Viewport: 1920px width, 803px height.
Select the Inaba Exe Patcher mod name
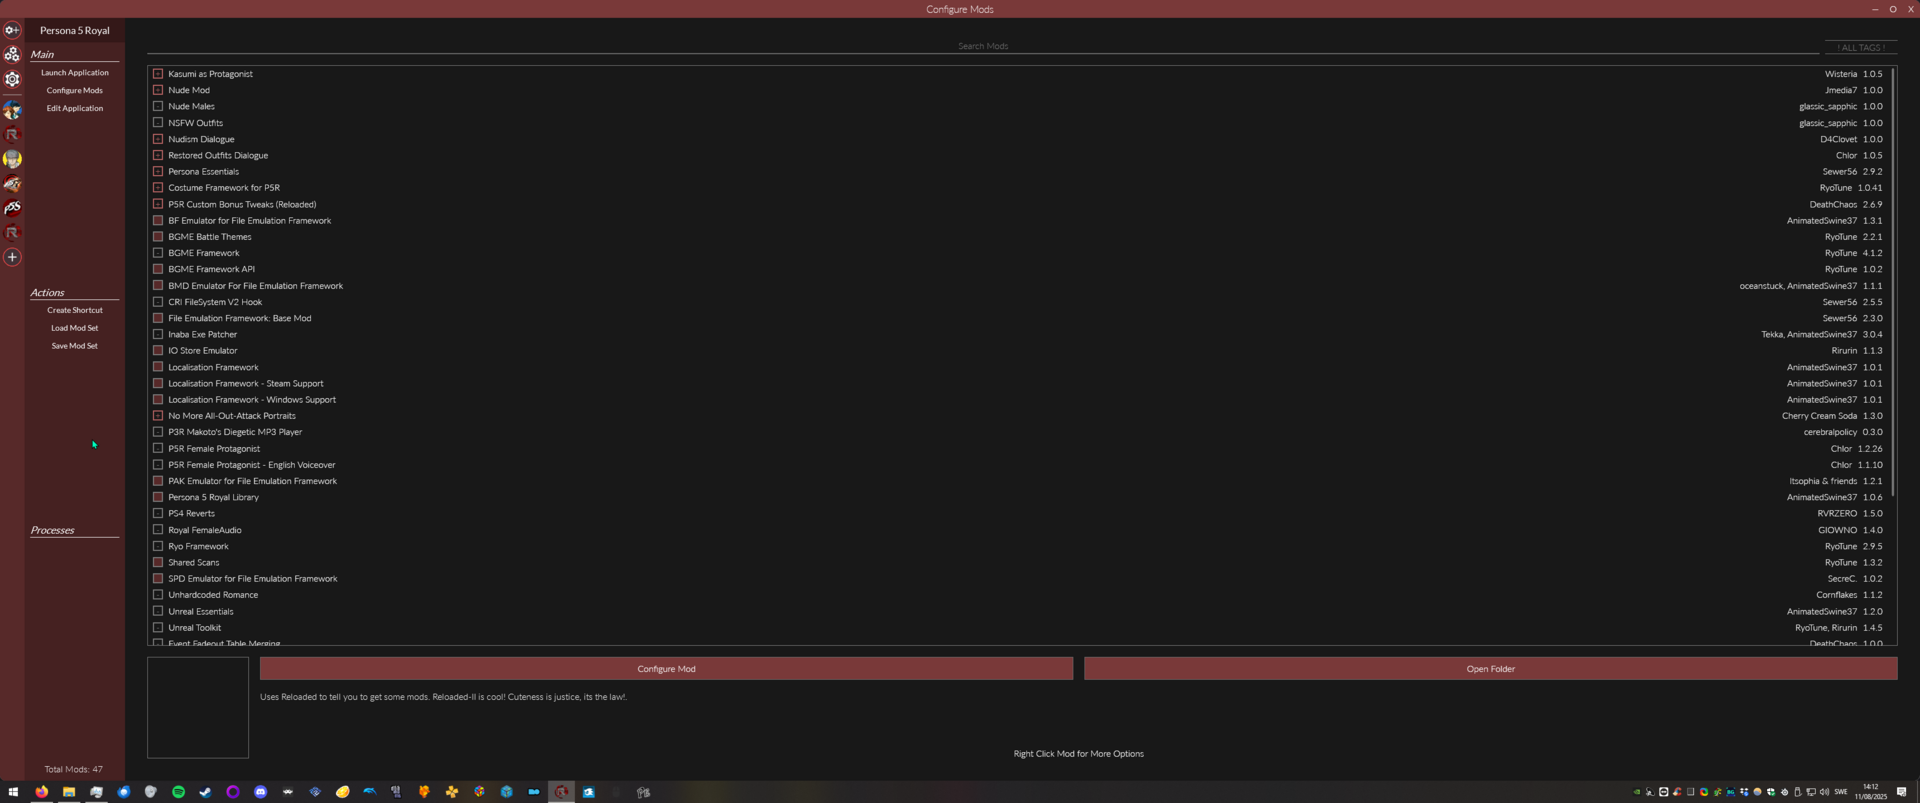coord(203,335)
